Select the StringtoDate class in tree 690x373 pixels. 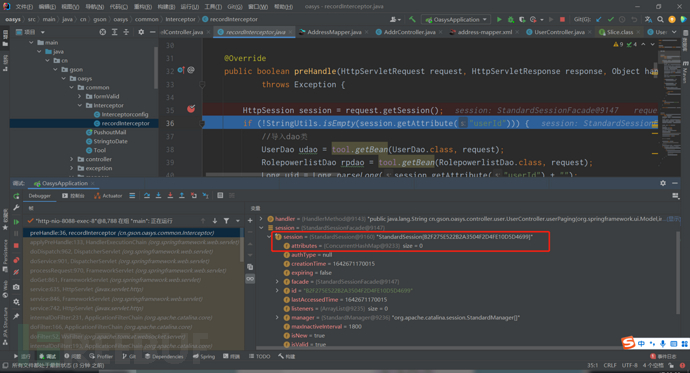click(x=110, y=141)
